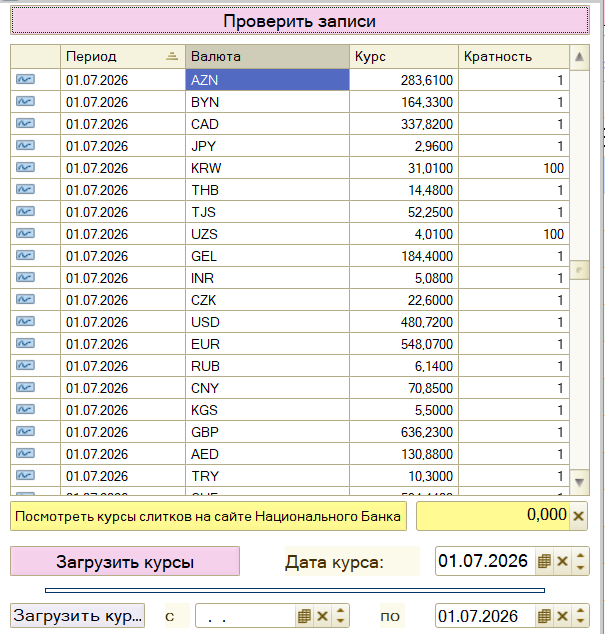Click the table's vertical scrollbar thumb
The height and width of the screenshot is (634, 605).
579,270
